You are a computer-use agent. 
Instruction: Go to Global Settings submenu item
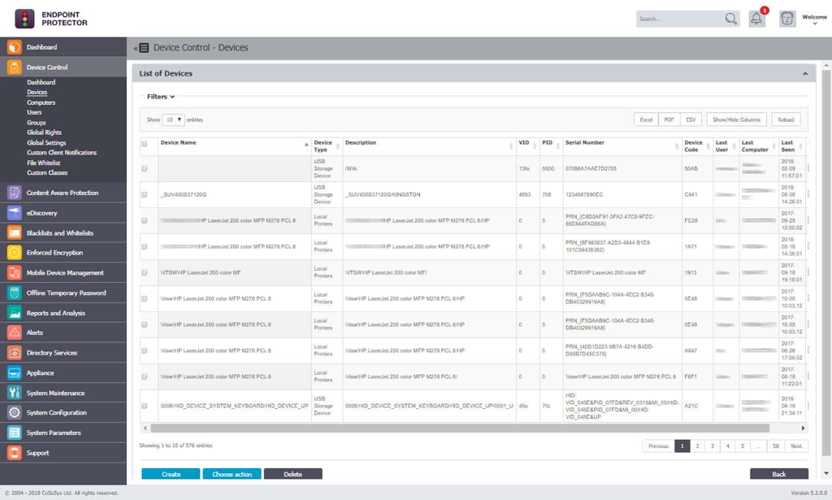[46, 142]
